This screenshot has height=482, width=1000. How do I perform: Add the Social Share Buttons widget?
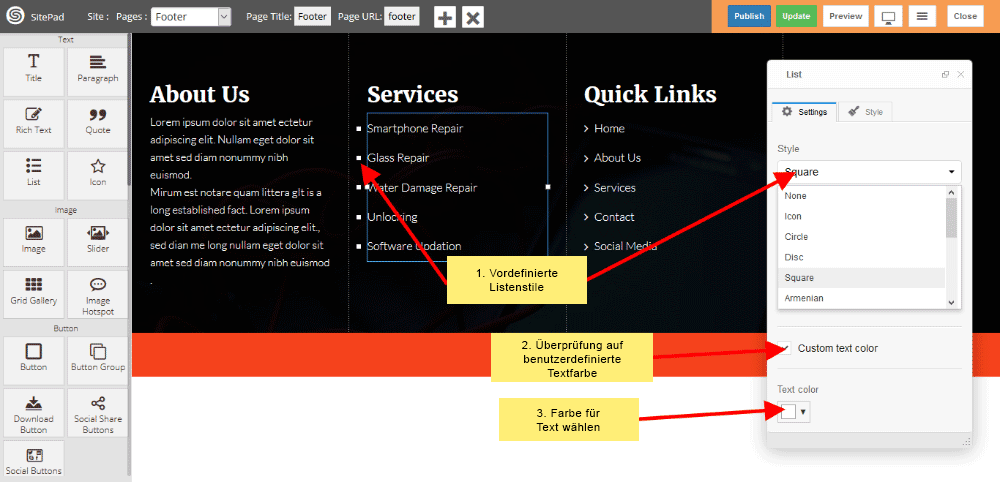(98, 413)
